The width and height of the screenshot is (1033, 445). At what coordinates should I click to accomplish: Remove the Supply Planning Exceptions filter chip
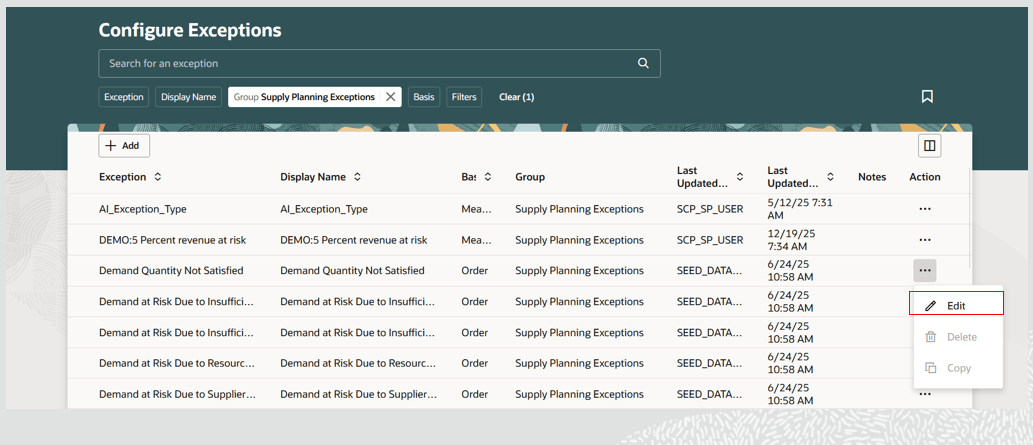click(x=391, y=97)
